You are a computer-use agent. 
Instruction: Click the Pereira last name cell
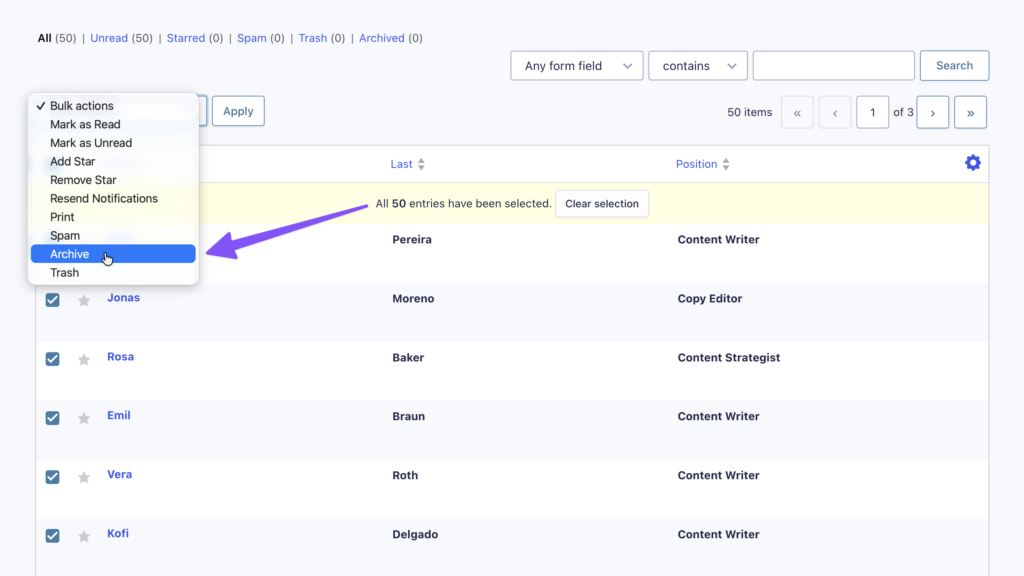412,240
